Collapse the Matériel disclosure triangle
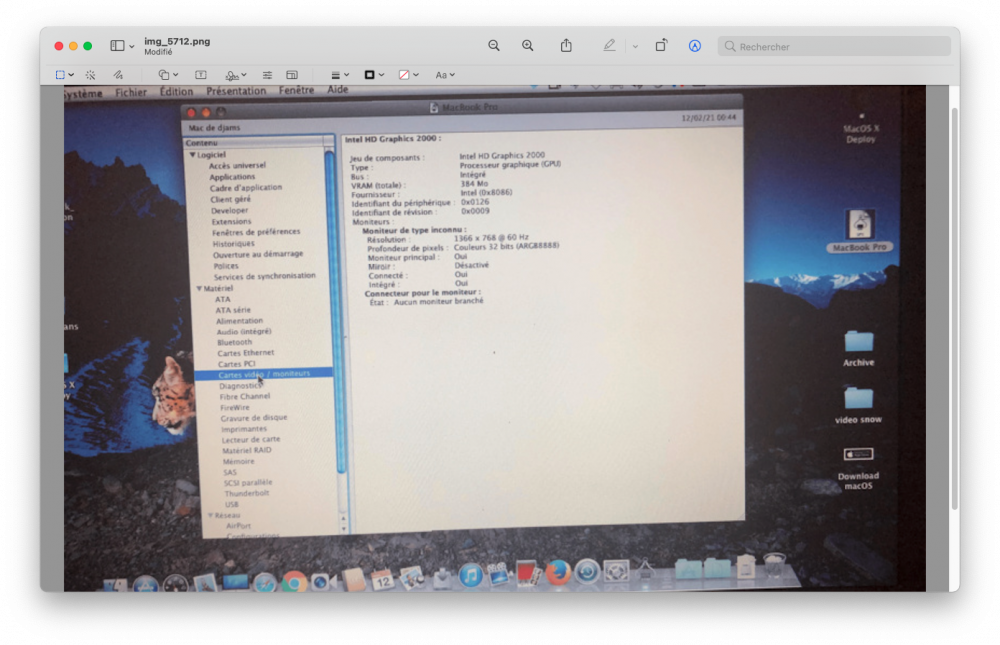This screenshot has width=1000, height=645. tap(199, 288)
